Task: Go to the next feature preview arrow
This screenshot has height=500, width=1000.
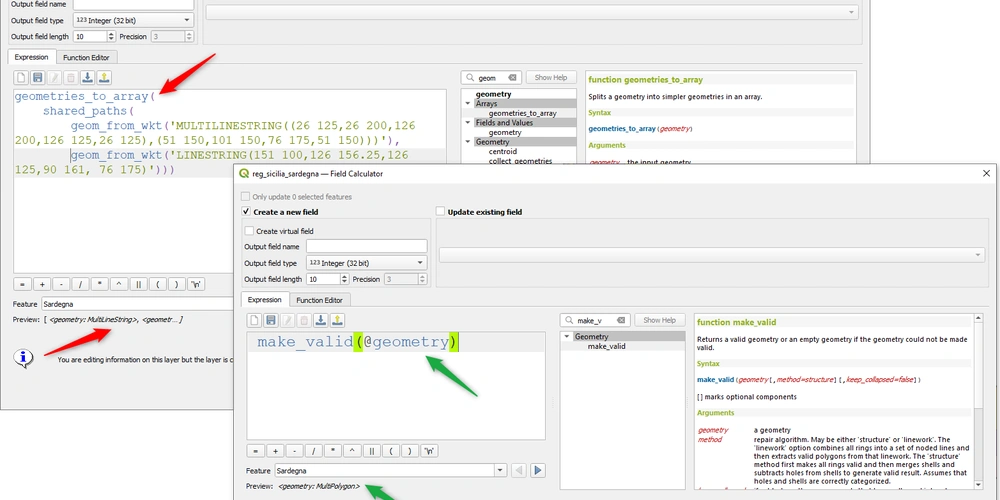Action: (538, 470)
